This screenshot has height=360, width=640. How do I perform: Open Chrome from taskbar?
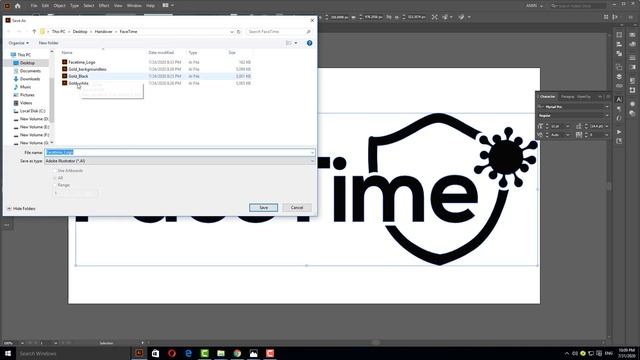[x=237, y=353]
